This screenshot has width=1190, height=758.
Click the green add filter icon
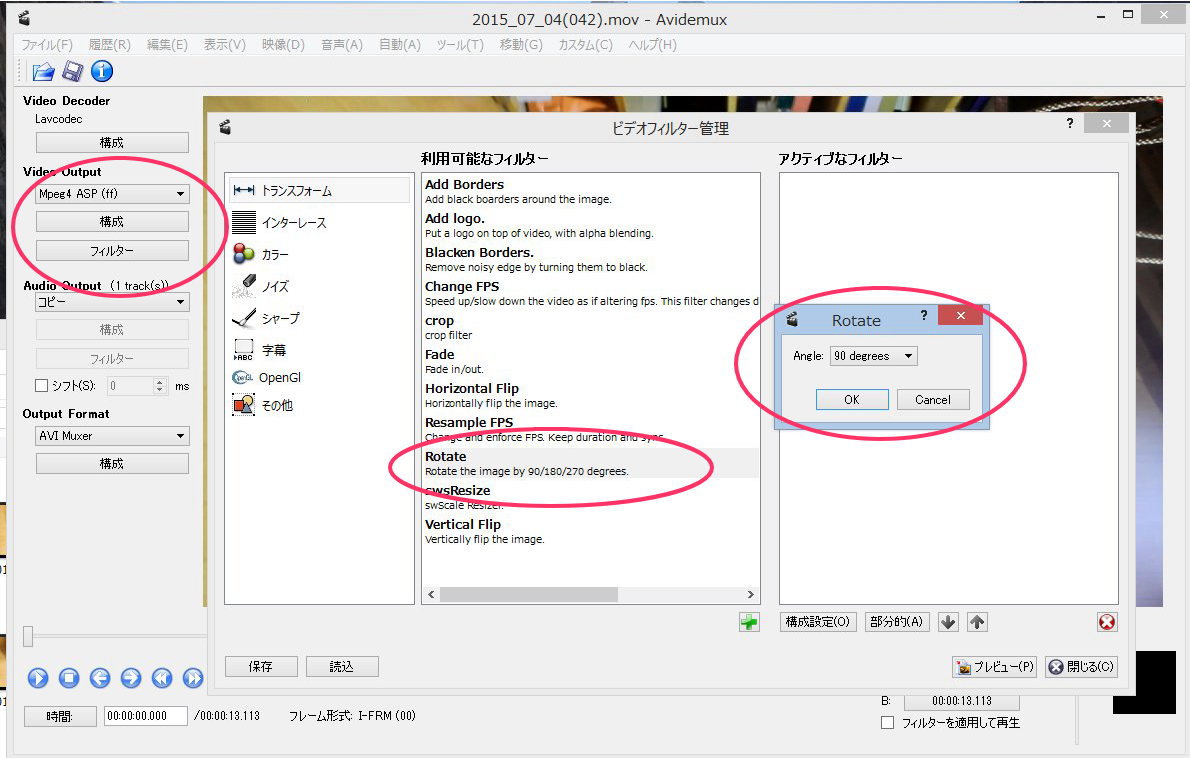click(749, 622)
